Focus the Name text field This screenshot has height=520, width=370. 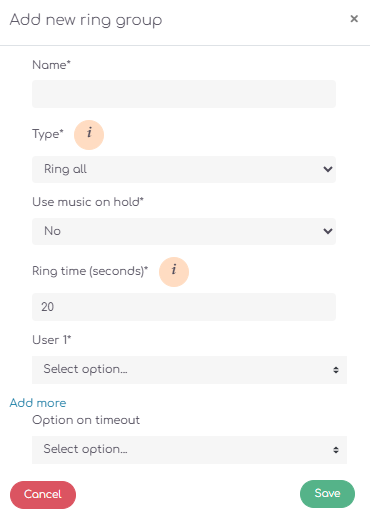click(184, 94)
